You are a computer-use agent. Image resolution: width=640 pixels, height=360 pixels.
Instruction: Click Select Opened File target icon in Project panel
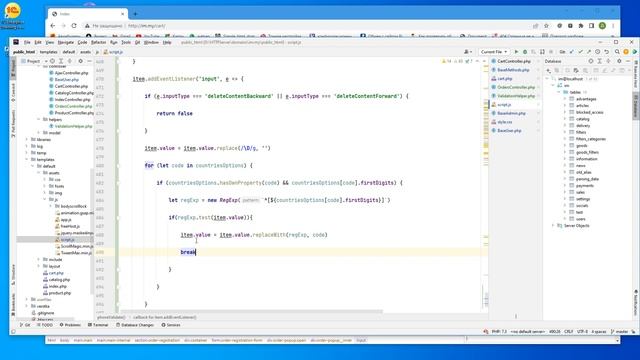tap(52, 61)
